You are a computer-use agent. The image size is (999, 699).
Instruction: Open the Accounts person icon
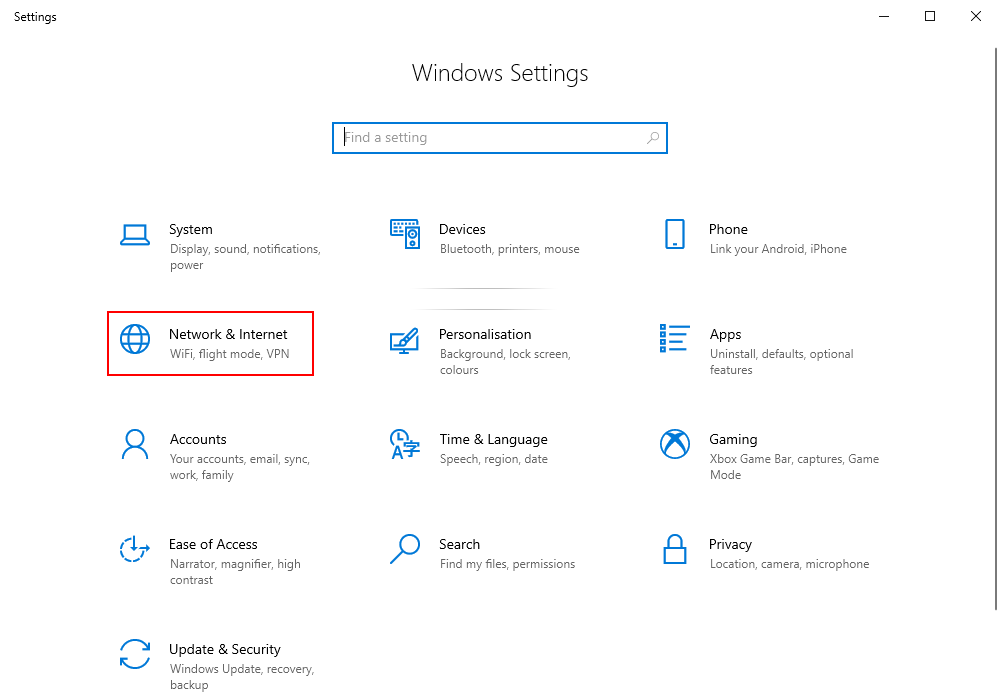(x=135, y=444)
